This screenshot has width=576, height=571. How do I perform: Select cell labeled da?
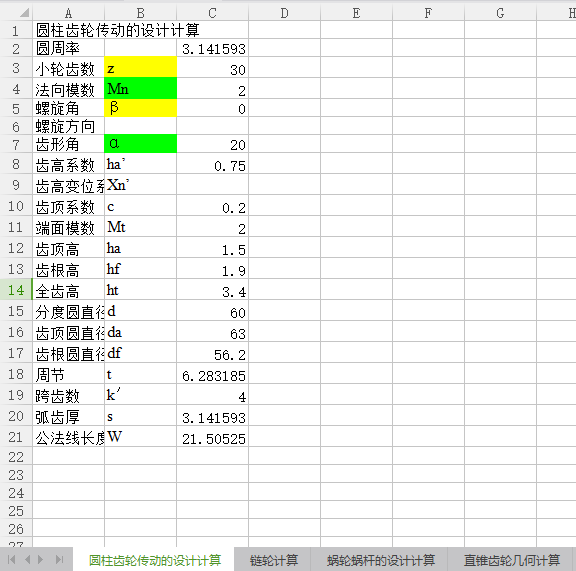(140, 331)
